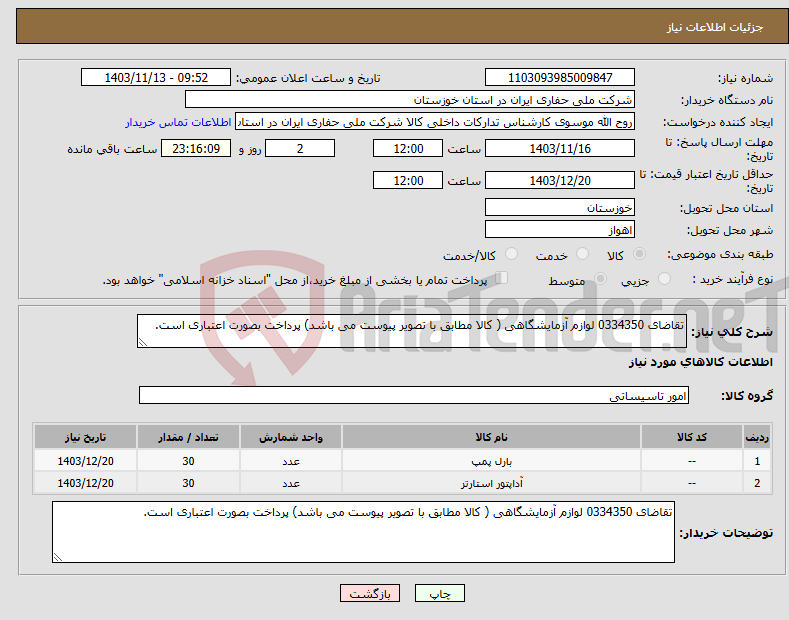Click resize handle of buyer notes textarea
The image size is (789, 620).
pos(58,557)
